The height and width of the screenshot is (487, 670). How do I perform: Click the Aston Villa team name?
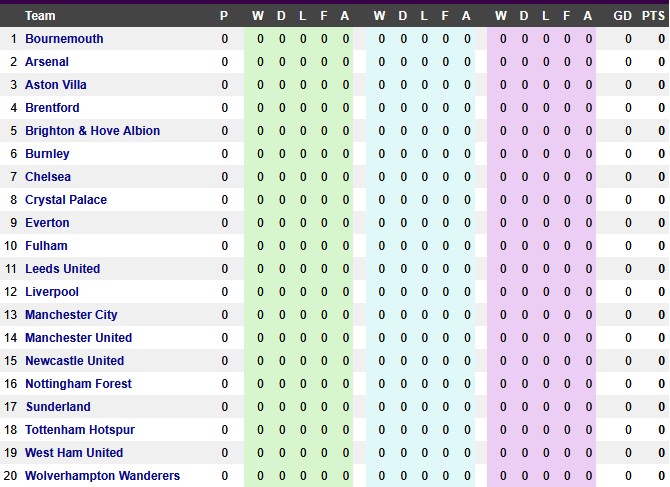(56, 85)
